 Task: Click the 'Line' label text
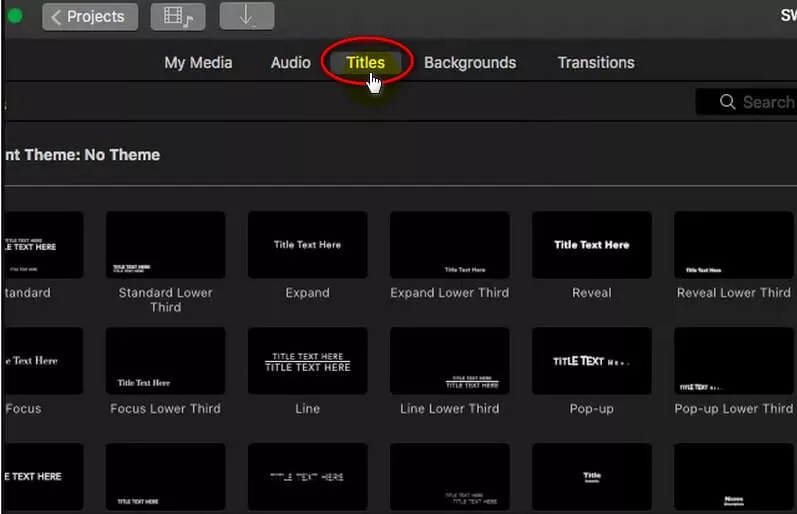click(x=308, y=409)
